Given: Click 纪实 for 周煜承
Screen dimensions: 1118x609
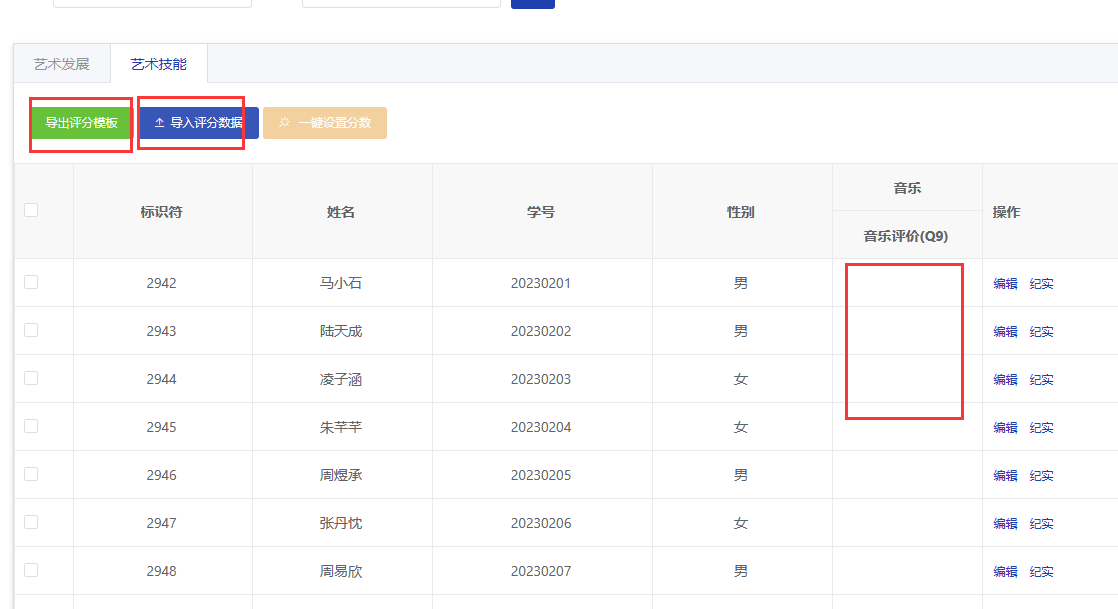Looking at the screenshot, I should tap(1041, 476).
